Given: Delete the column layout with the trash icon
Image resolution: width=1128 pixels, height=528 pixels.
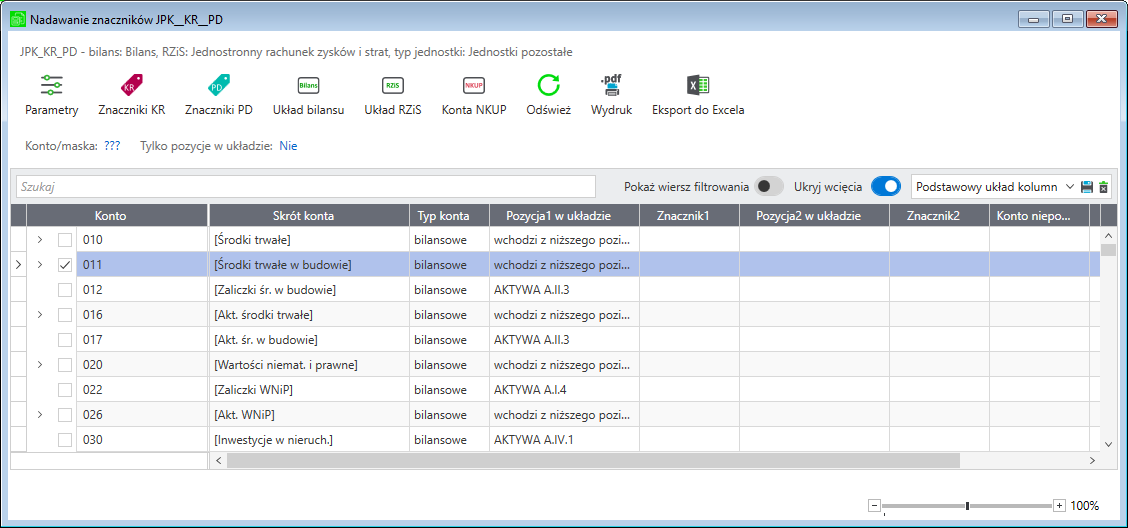Looking at the screenshot, I should 1104,187.
